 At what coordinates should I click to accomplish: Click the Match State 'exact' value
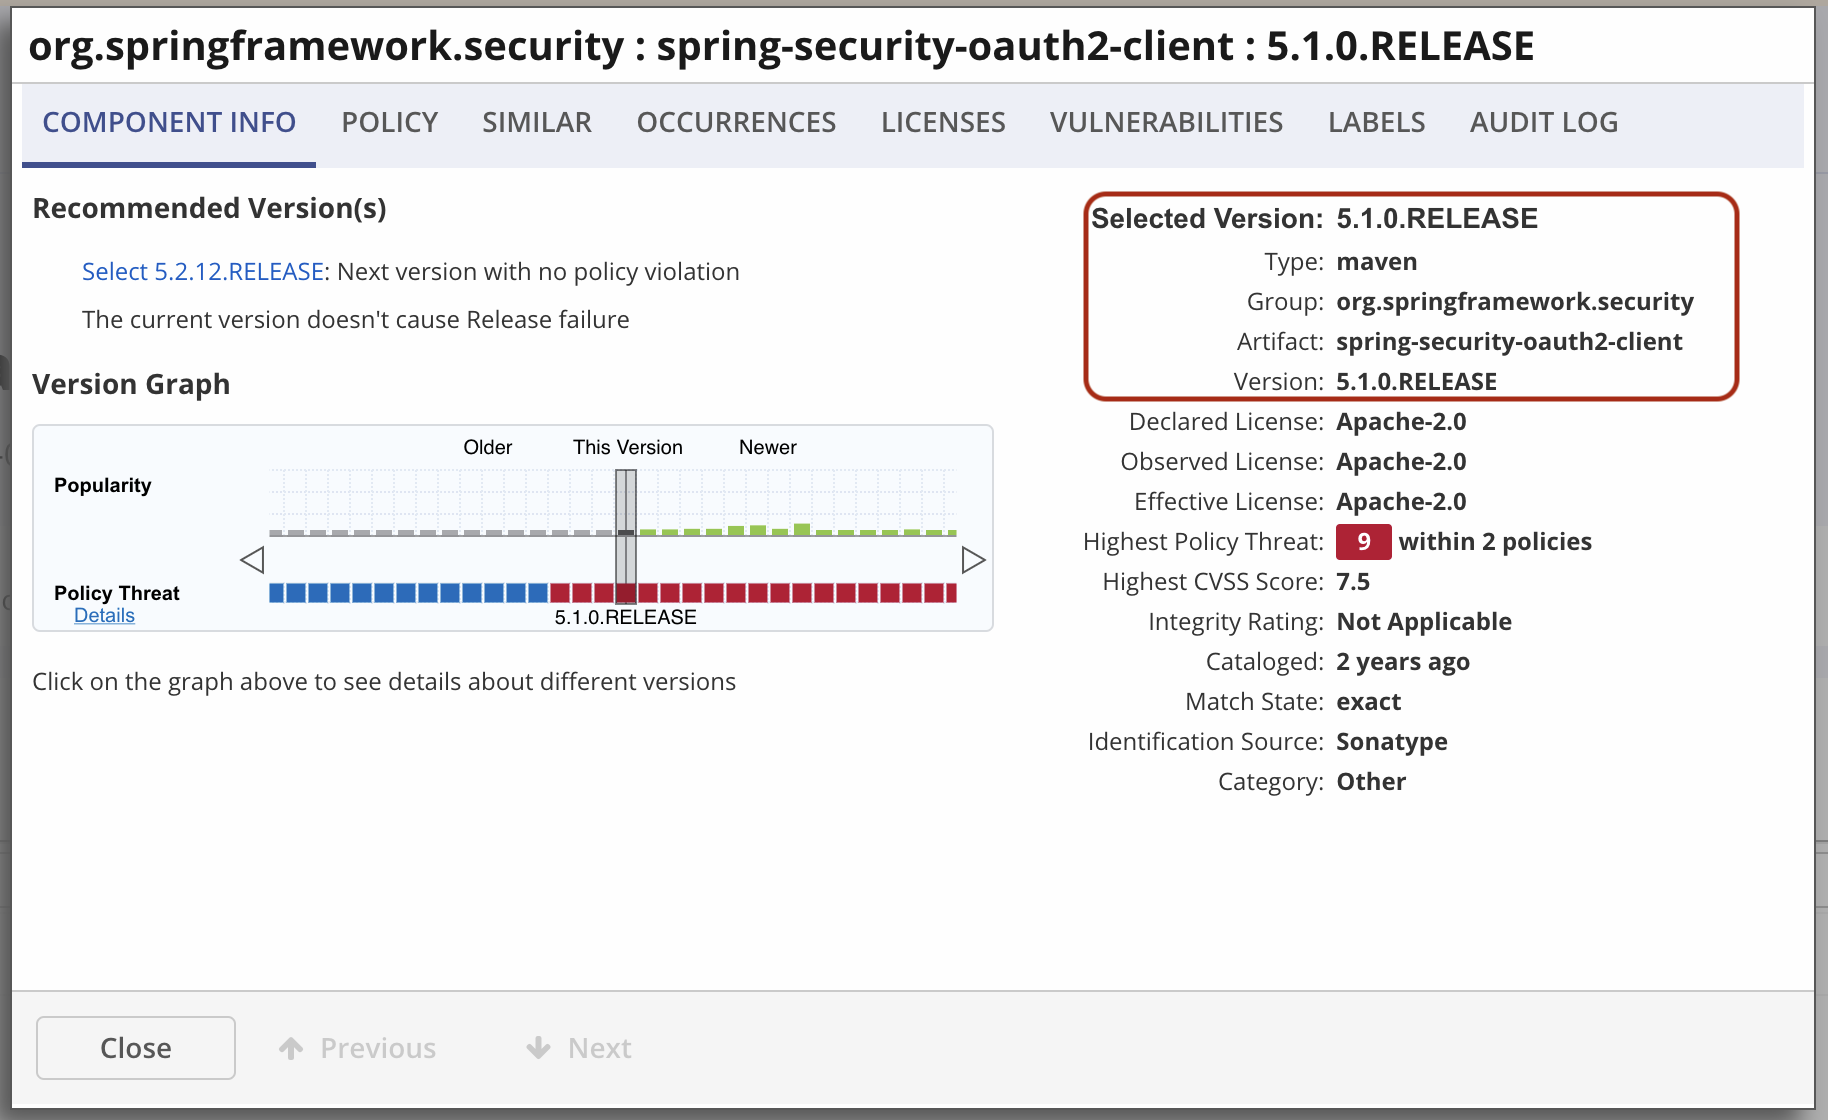pos(1368,702)
